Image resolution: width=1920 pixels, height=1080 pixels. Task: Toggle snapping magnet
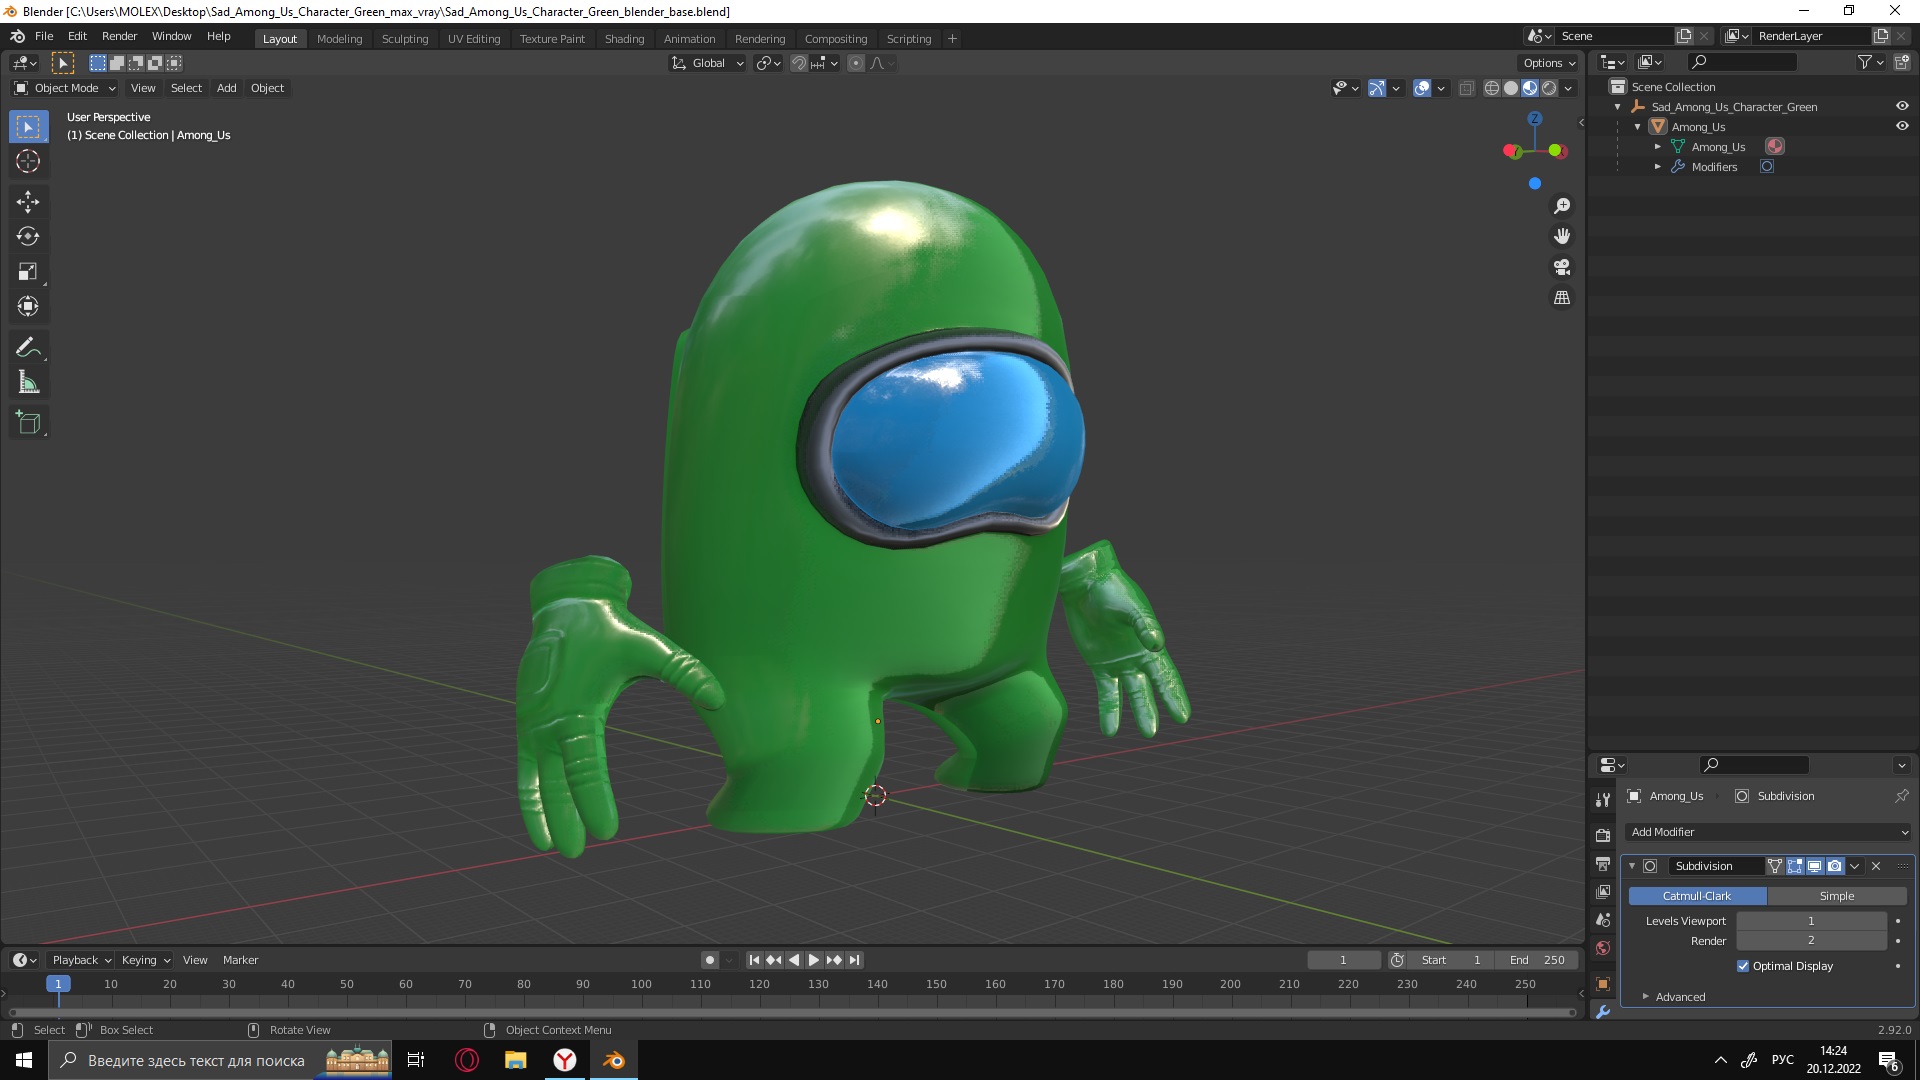(x=798, y=63)
